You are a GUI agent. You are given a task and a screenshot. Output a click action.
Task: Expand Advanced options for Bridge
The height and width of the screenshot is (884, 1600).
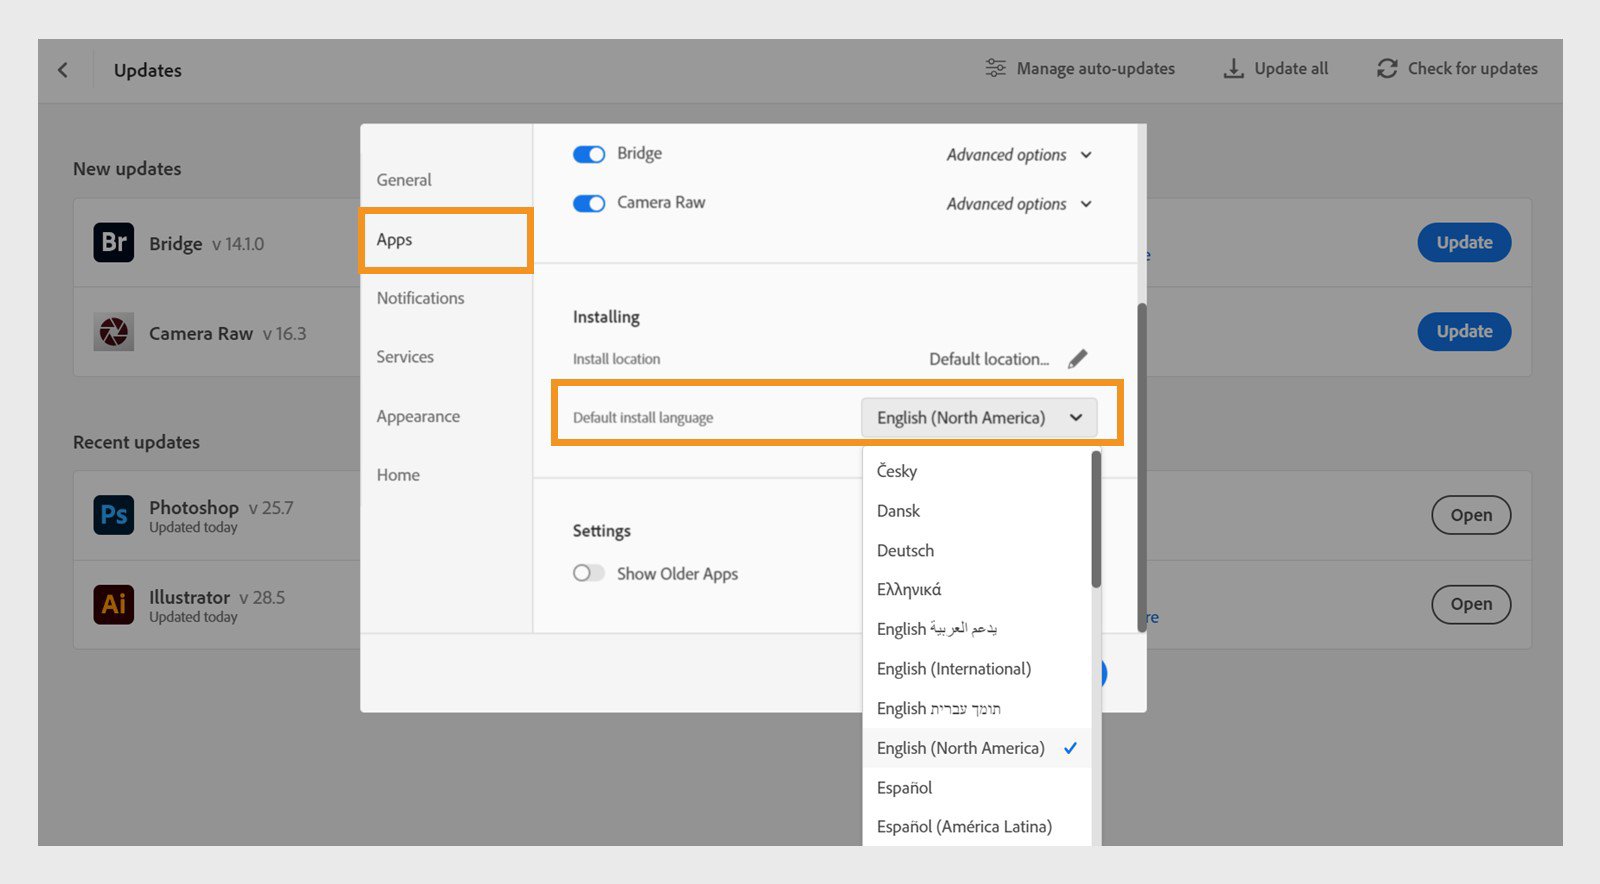[x=1019, y=155]
